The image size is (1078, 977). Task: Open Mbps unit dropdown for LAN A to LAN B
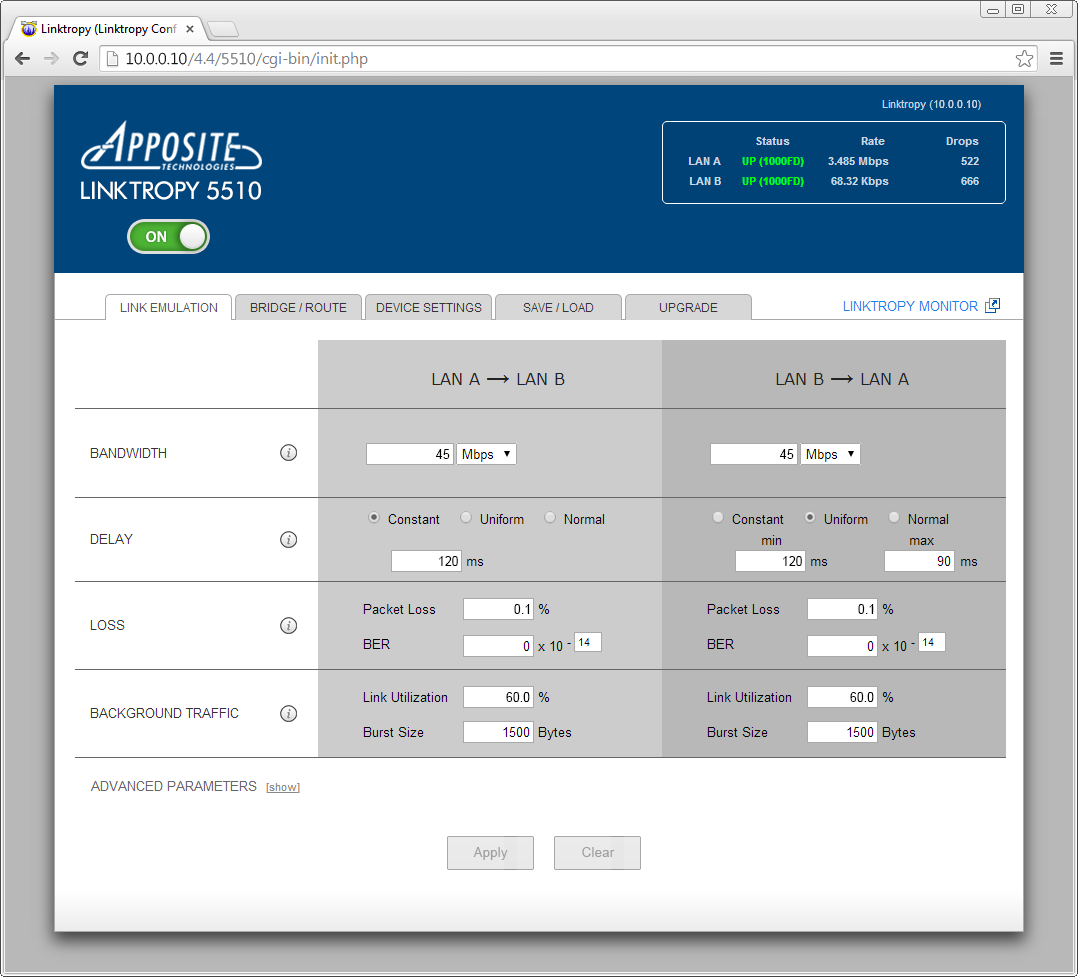[x=486, y=454]
